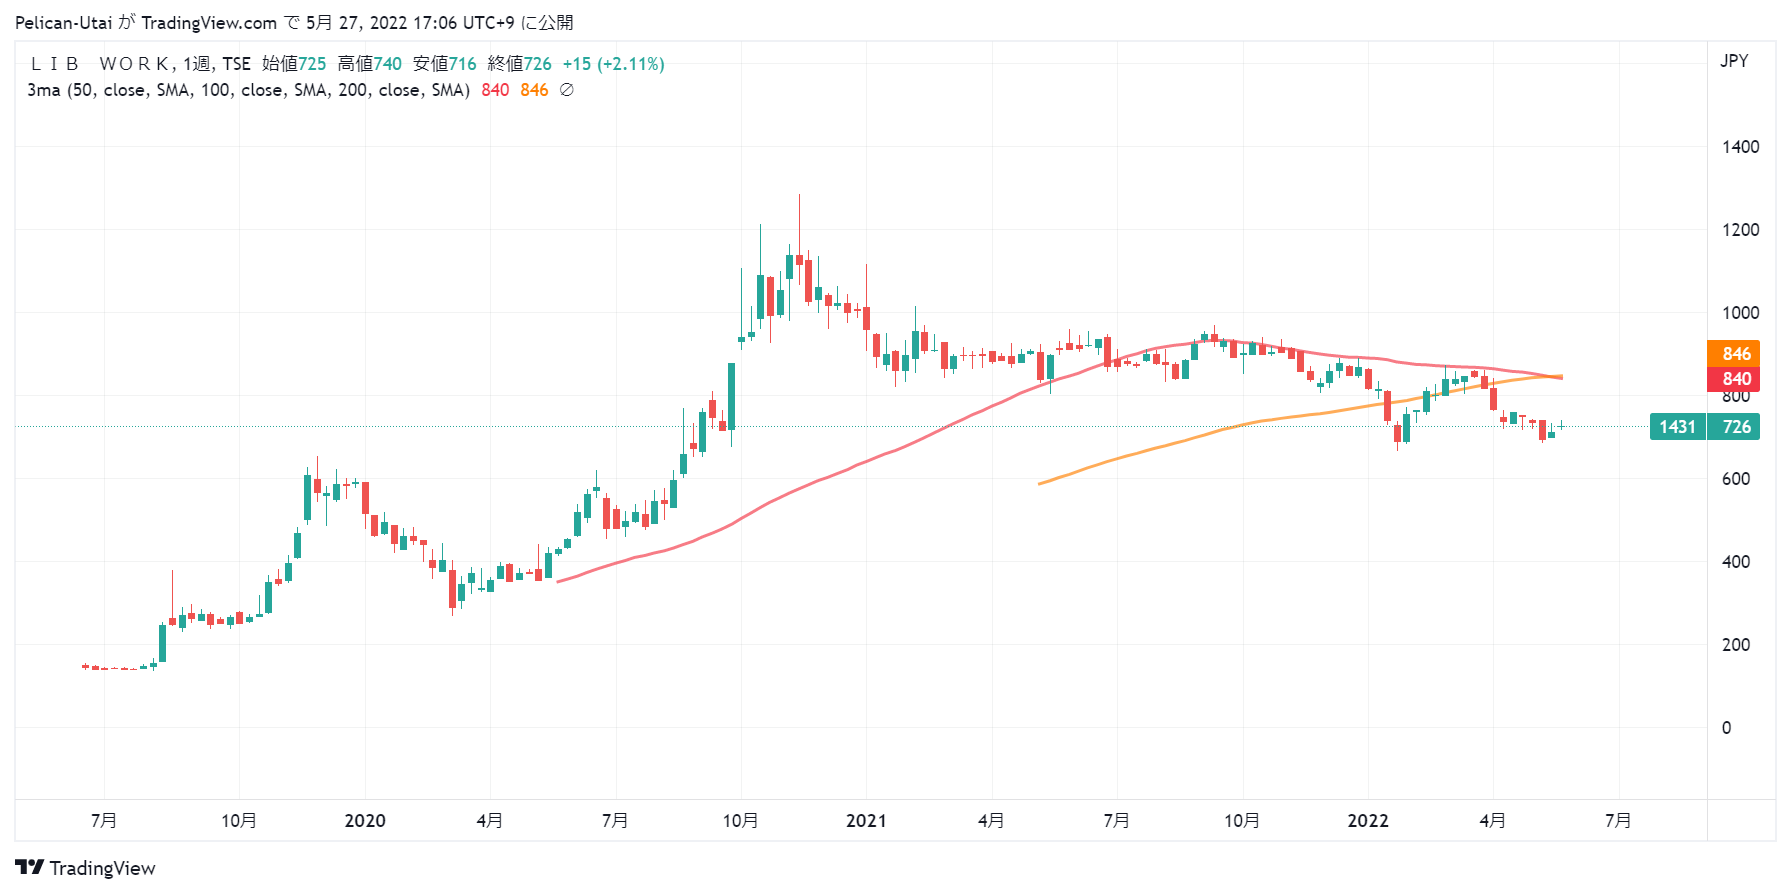Viewport: 1791px width, 894px height.
Task: Click the Pelican-Utai author name in header
Action: point(63,23)
